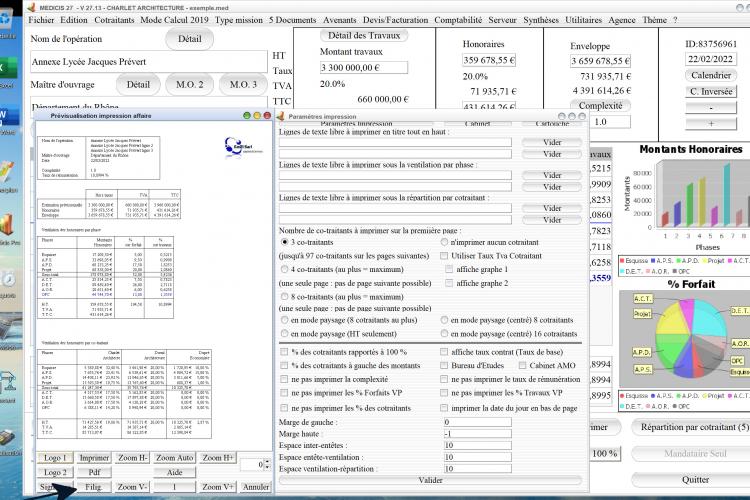The width and height of the screenshot is (750, 500).
Task: Click the M.O. 2 button
Action: [189, 85]
